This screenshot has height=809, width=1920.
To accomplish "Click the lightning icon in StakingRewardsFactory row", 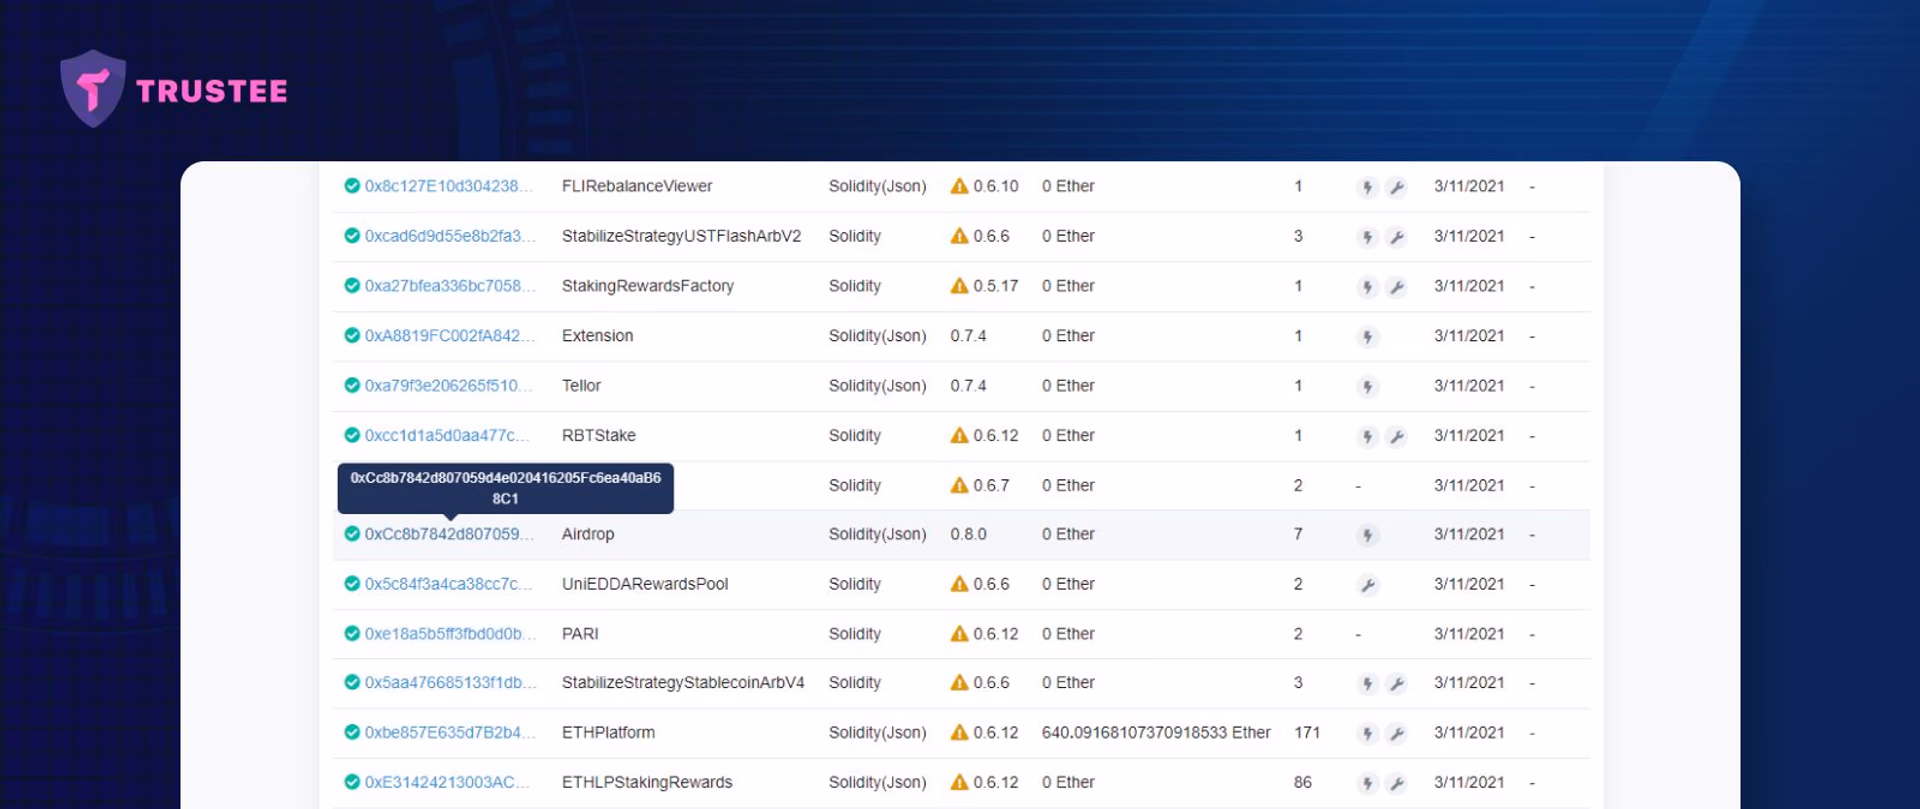I will [1367, 287].
